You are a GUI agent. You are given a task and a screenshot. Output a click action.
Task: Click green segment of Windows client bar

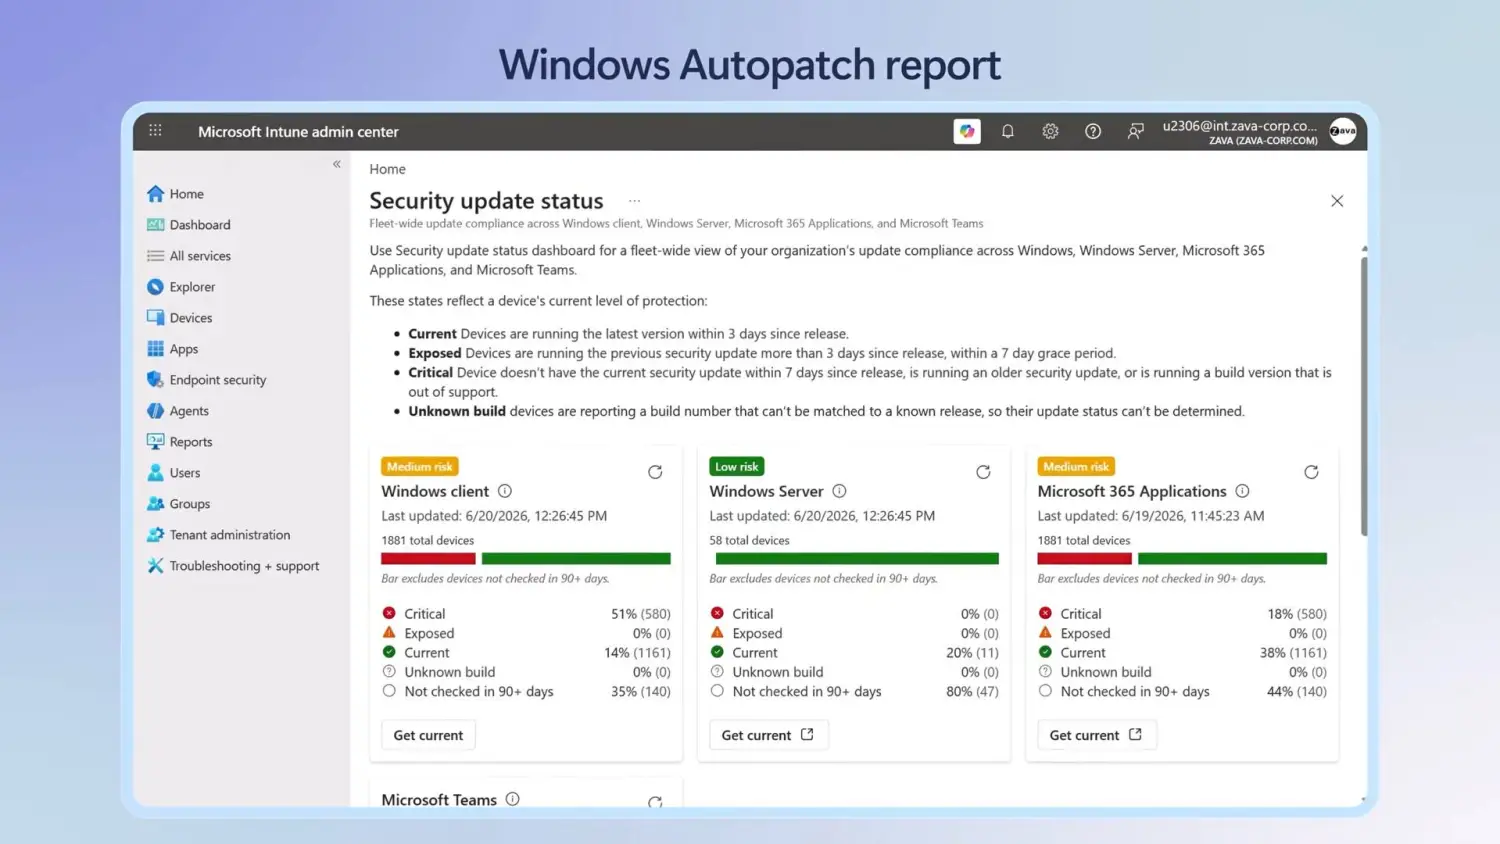[576, 559]
